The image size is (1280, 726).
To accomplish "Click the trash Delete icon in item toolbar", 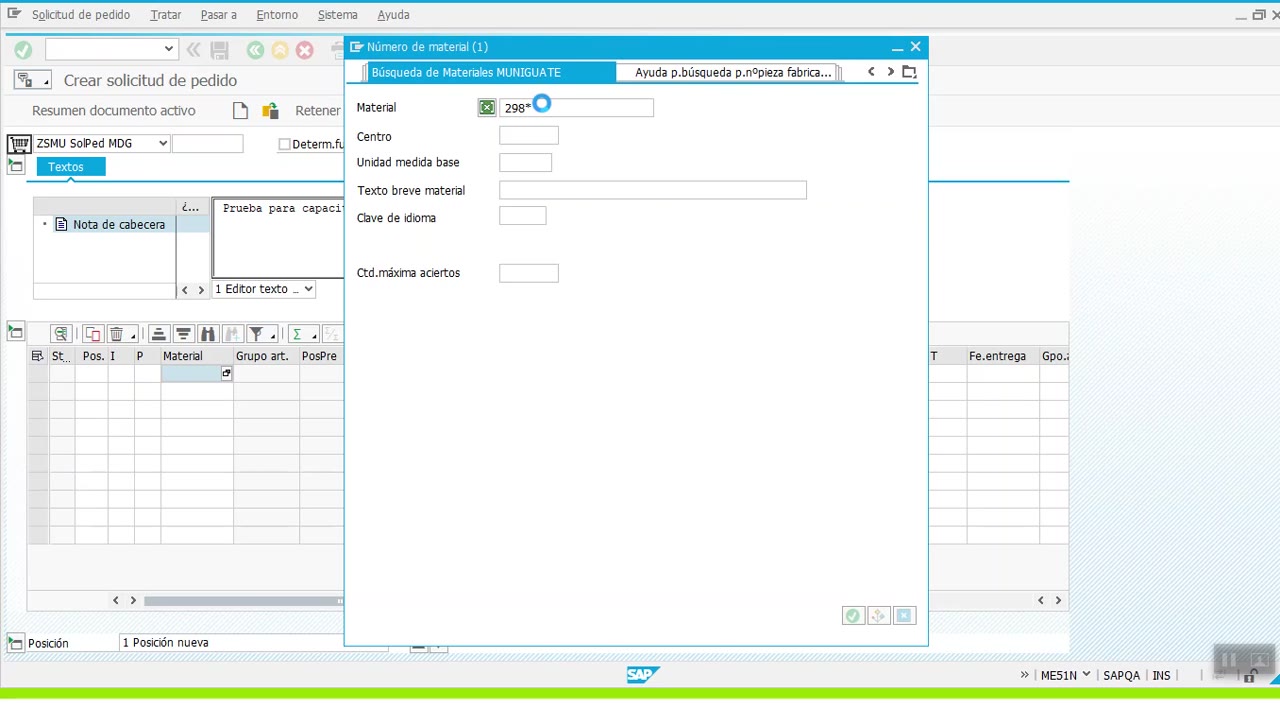I will [116, 334].
